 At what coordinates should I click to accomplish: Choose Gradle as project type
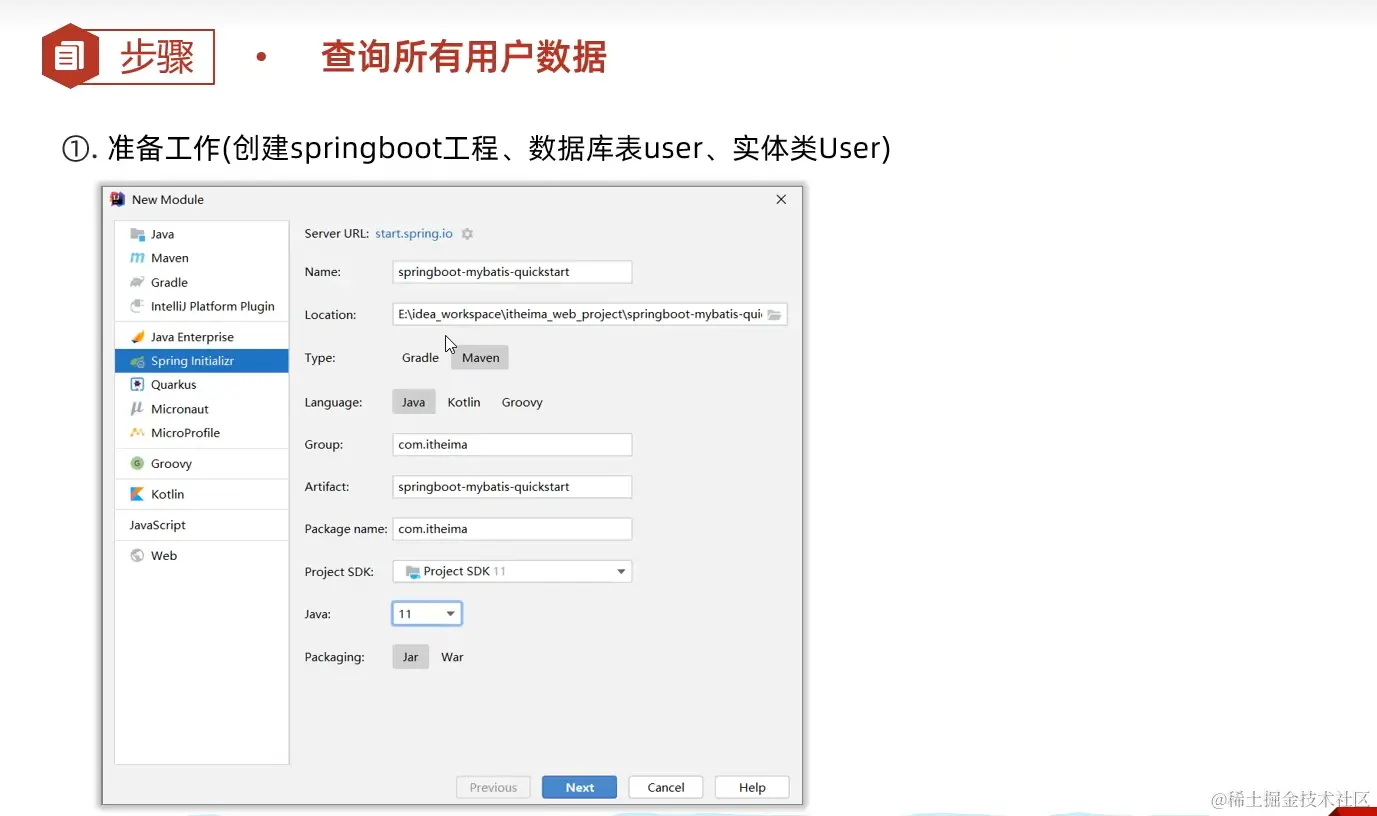pos(420,358)
